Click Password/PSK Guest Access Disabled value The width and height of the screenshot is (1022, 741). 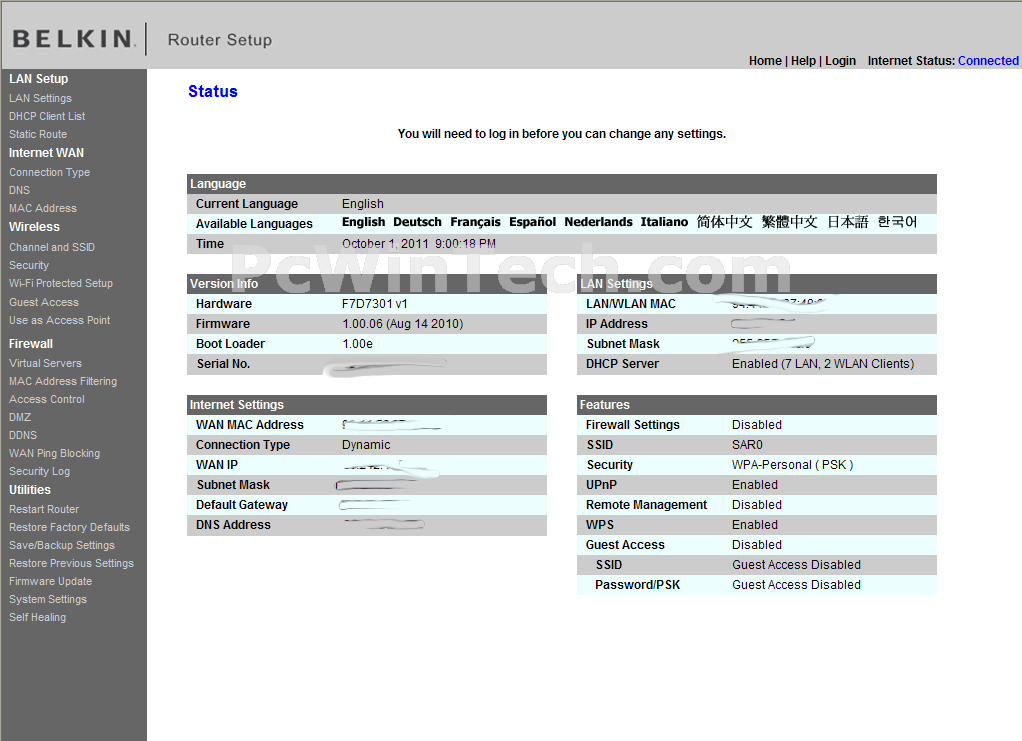(796, 585)
